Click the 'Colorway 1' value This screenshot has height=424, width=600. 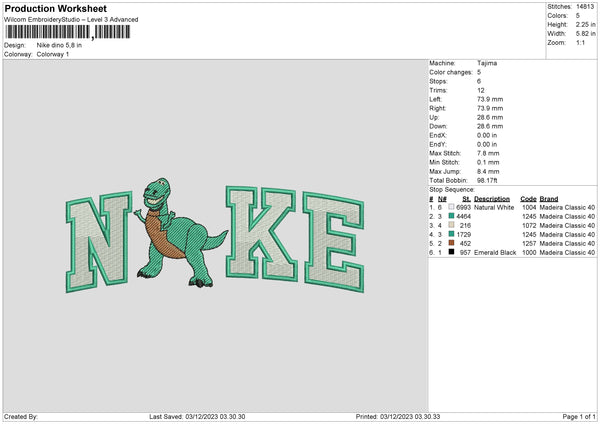coord(53,54)
